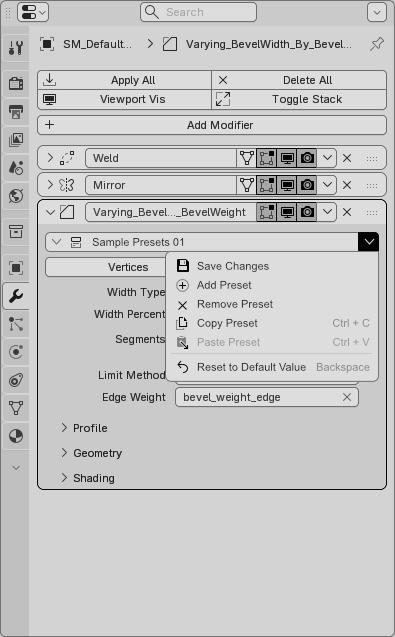Toggle pin for the properties context
Image resolution: width=395 pixels, height=637 pixels.
pyautogui.click(x=377, y=44)
